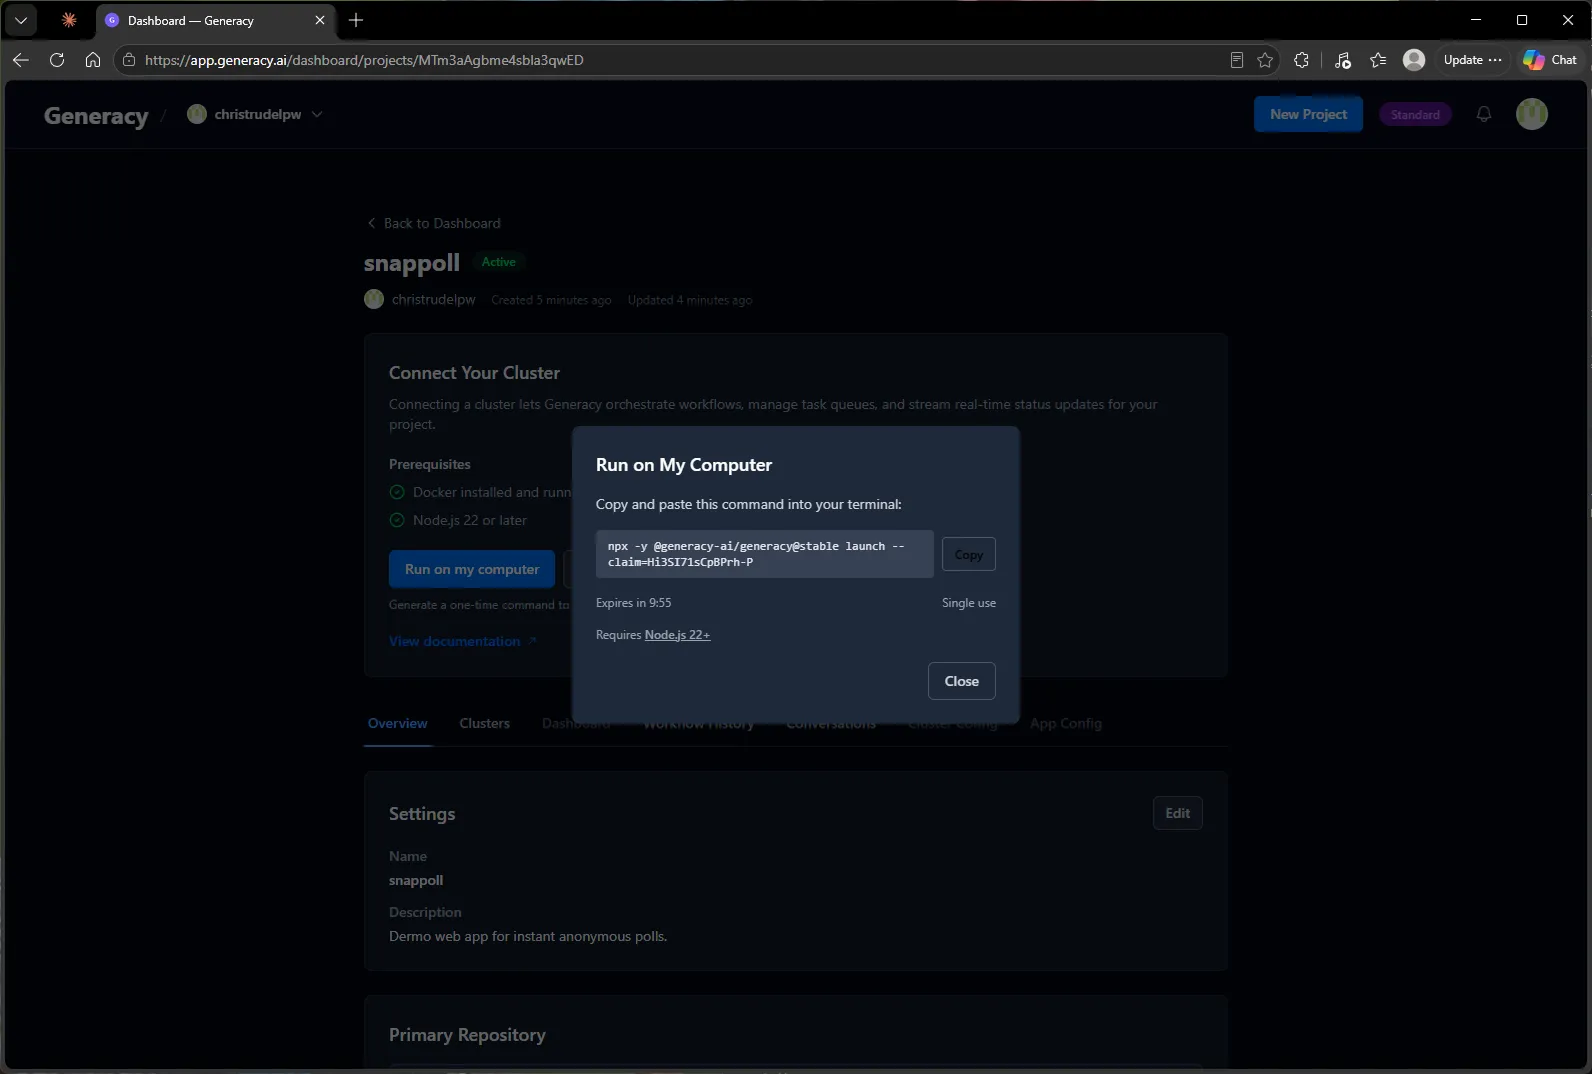Open the music tab actions toolbar icon

click(1343, 60)
